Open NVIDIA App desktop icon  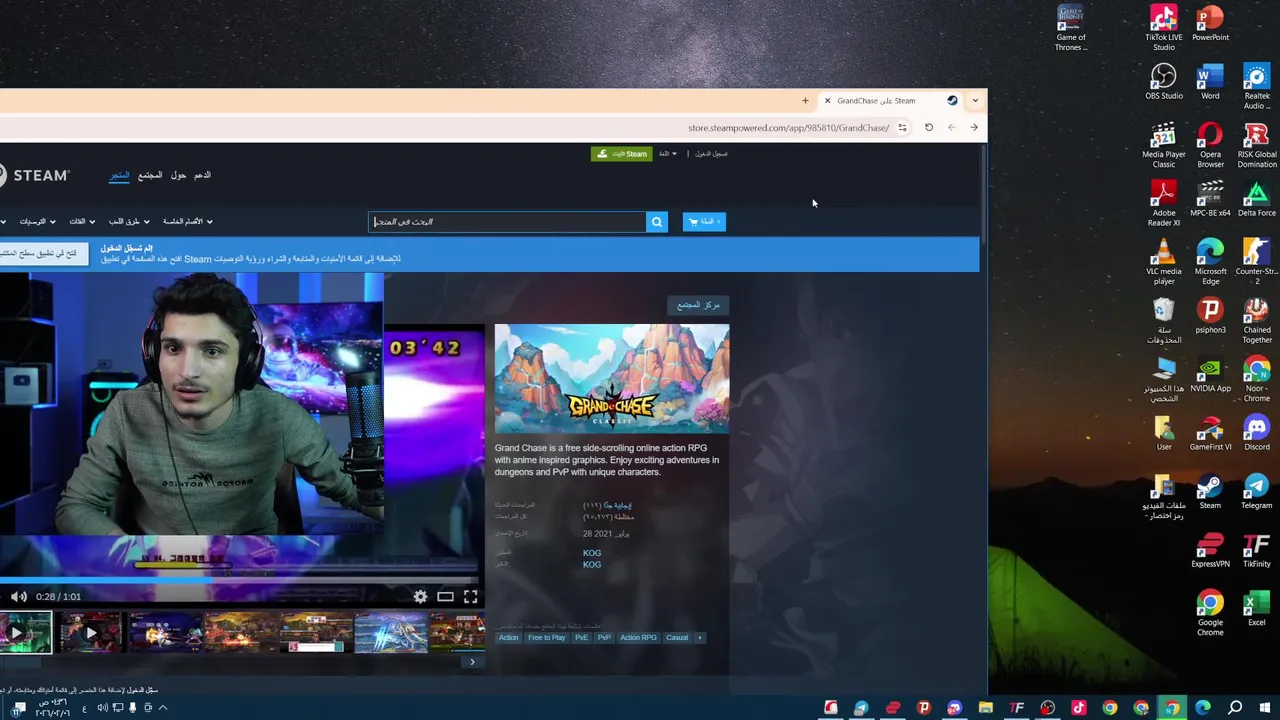pos(1210,375)
